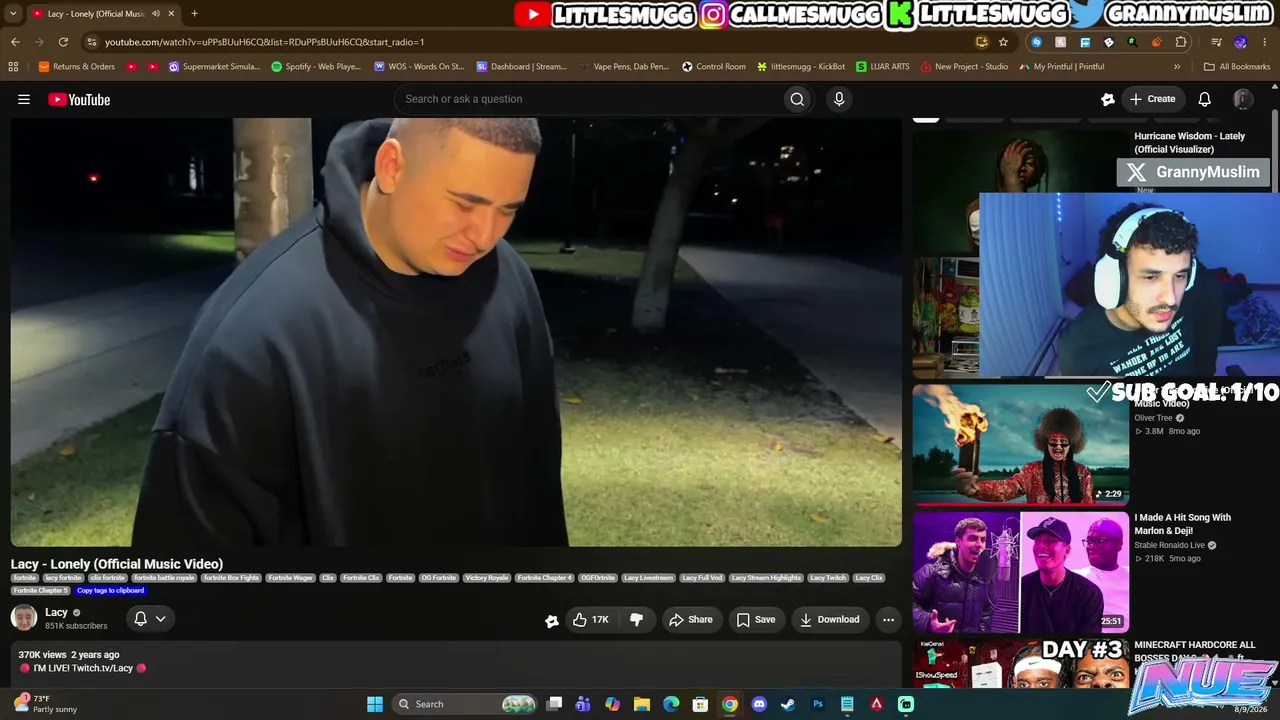The height and width of the screenshot is (720, 1280).
Task: Open Lacy channel avatar
Action: [x=24, y=618]
